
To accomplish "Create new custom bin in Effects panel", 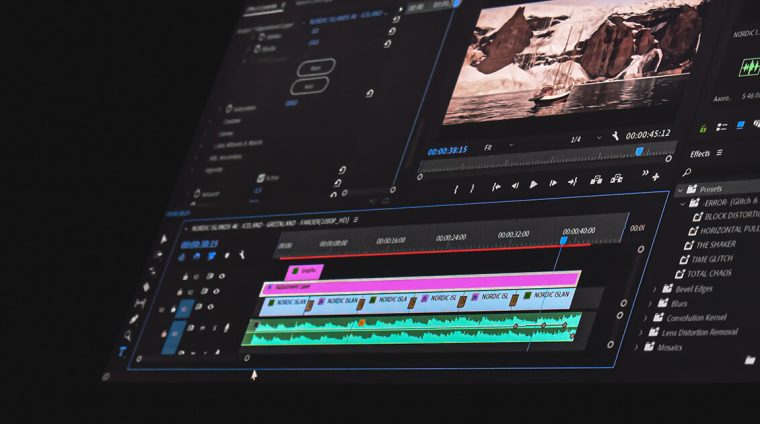I will 750,360.
